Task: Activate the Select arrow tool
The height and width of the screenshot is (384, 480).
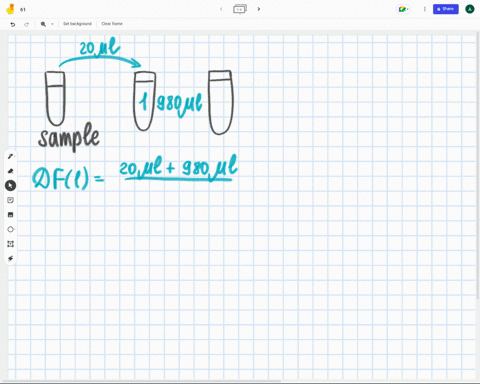Action: click(10, 186)
